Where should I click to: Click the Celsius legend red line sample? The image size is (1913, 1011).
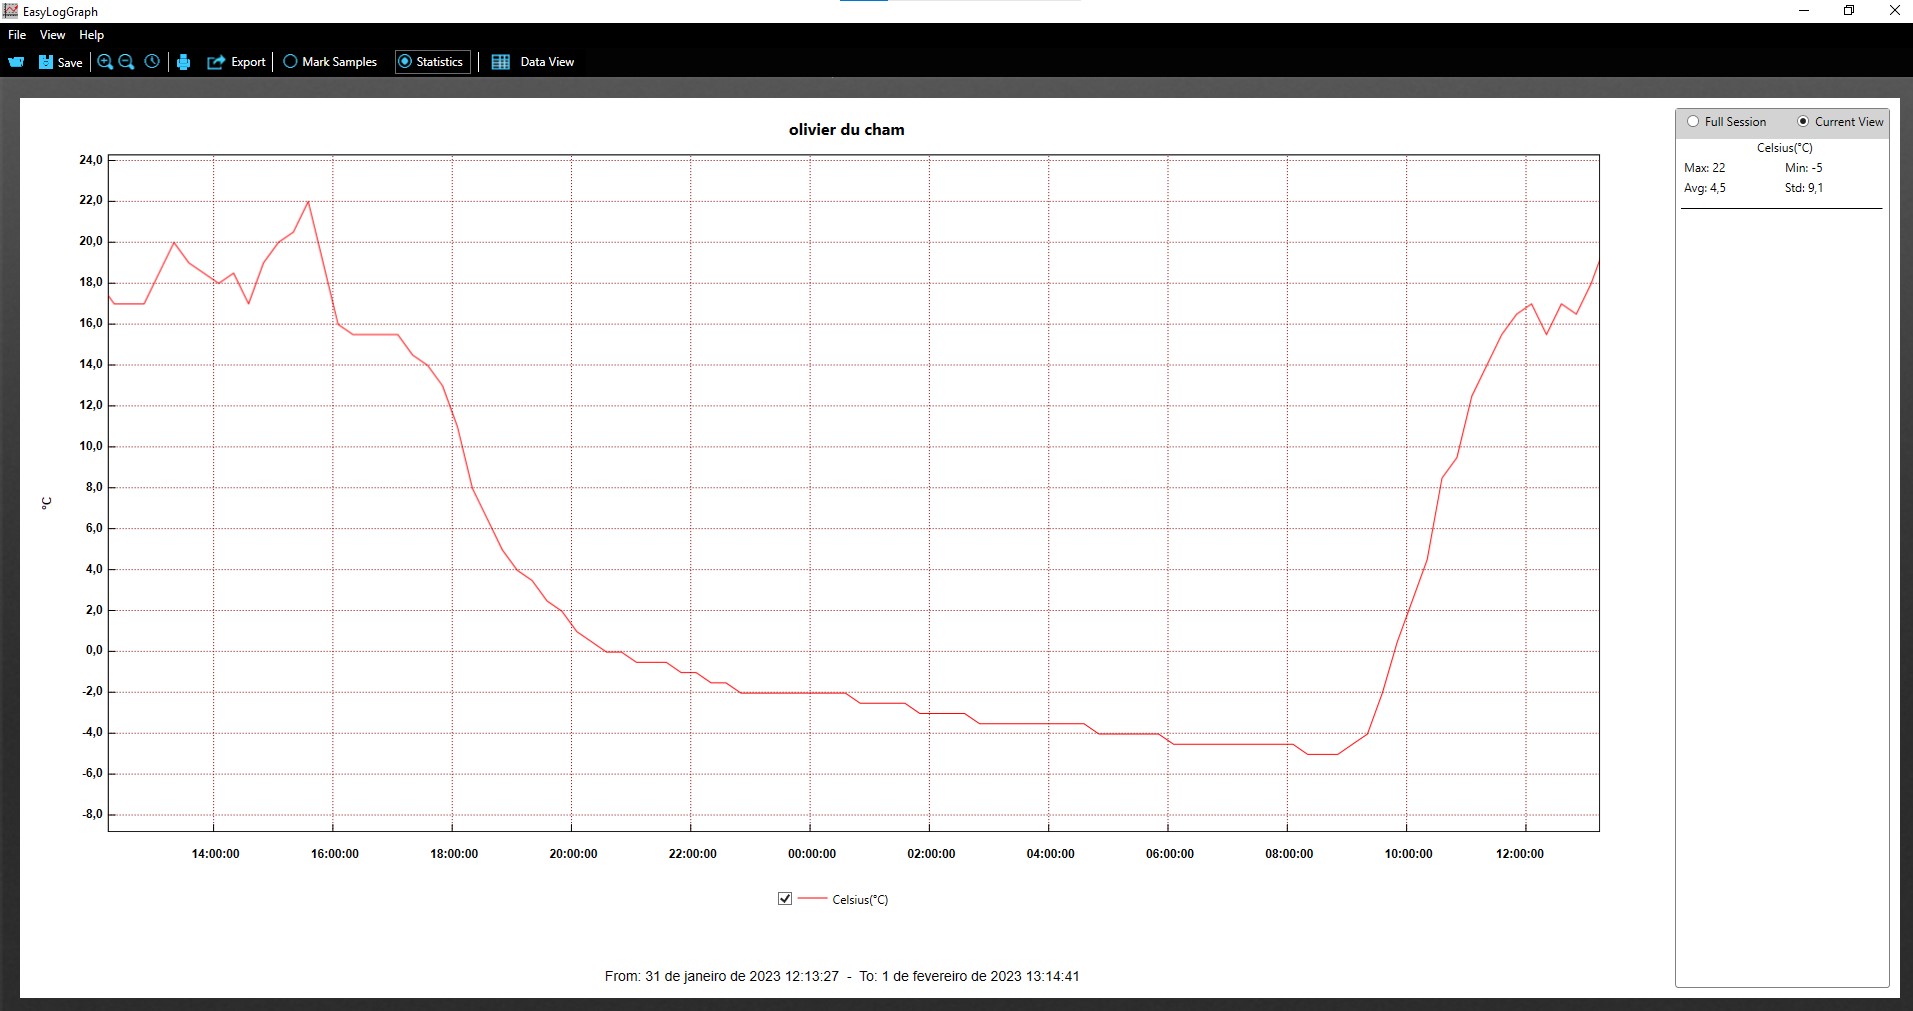812,899
